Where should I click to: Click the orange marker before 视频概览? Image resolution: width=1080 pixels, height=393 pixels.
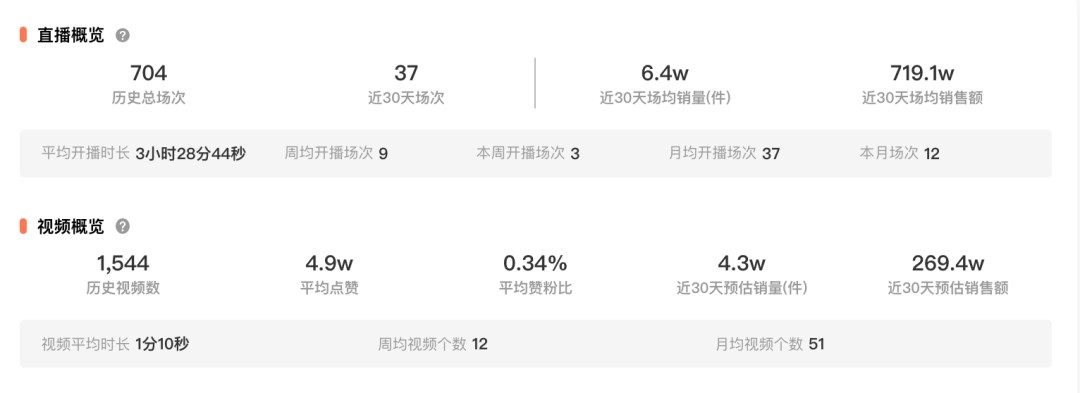click(23, 226)
